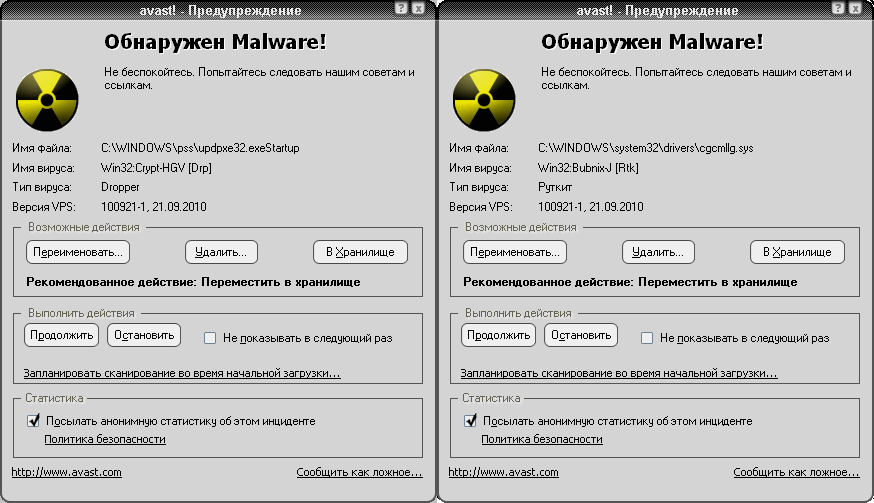Click Продолжить in right dialog

point(498,335)
